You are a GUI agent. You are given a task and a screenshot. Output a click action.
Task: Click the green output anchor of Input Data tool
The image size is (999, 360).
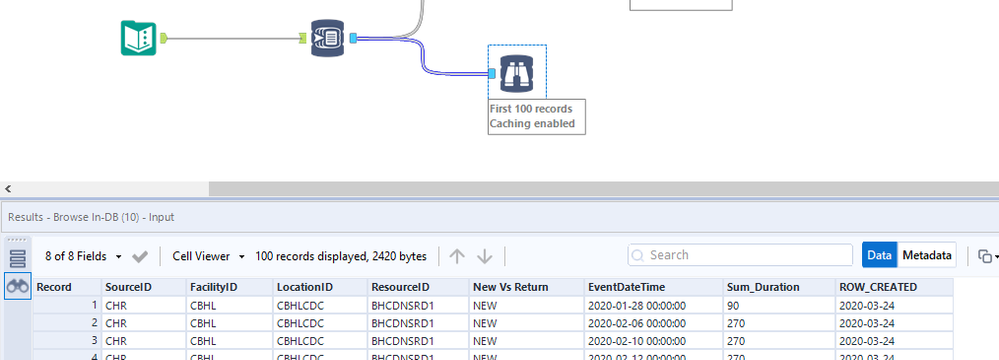164,38
